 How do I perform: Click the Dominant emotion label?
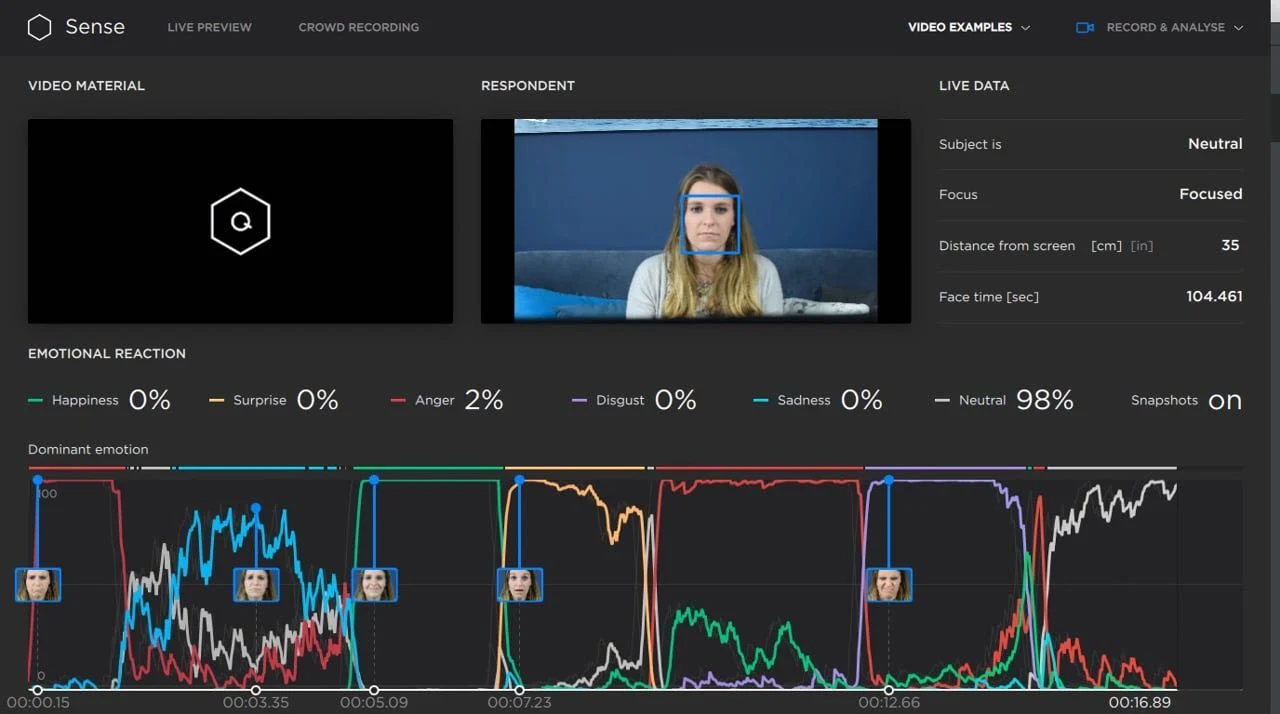click(88, 450)
